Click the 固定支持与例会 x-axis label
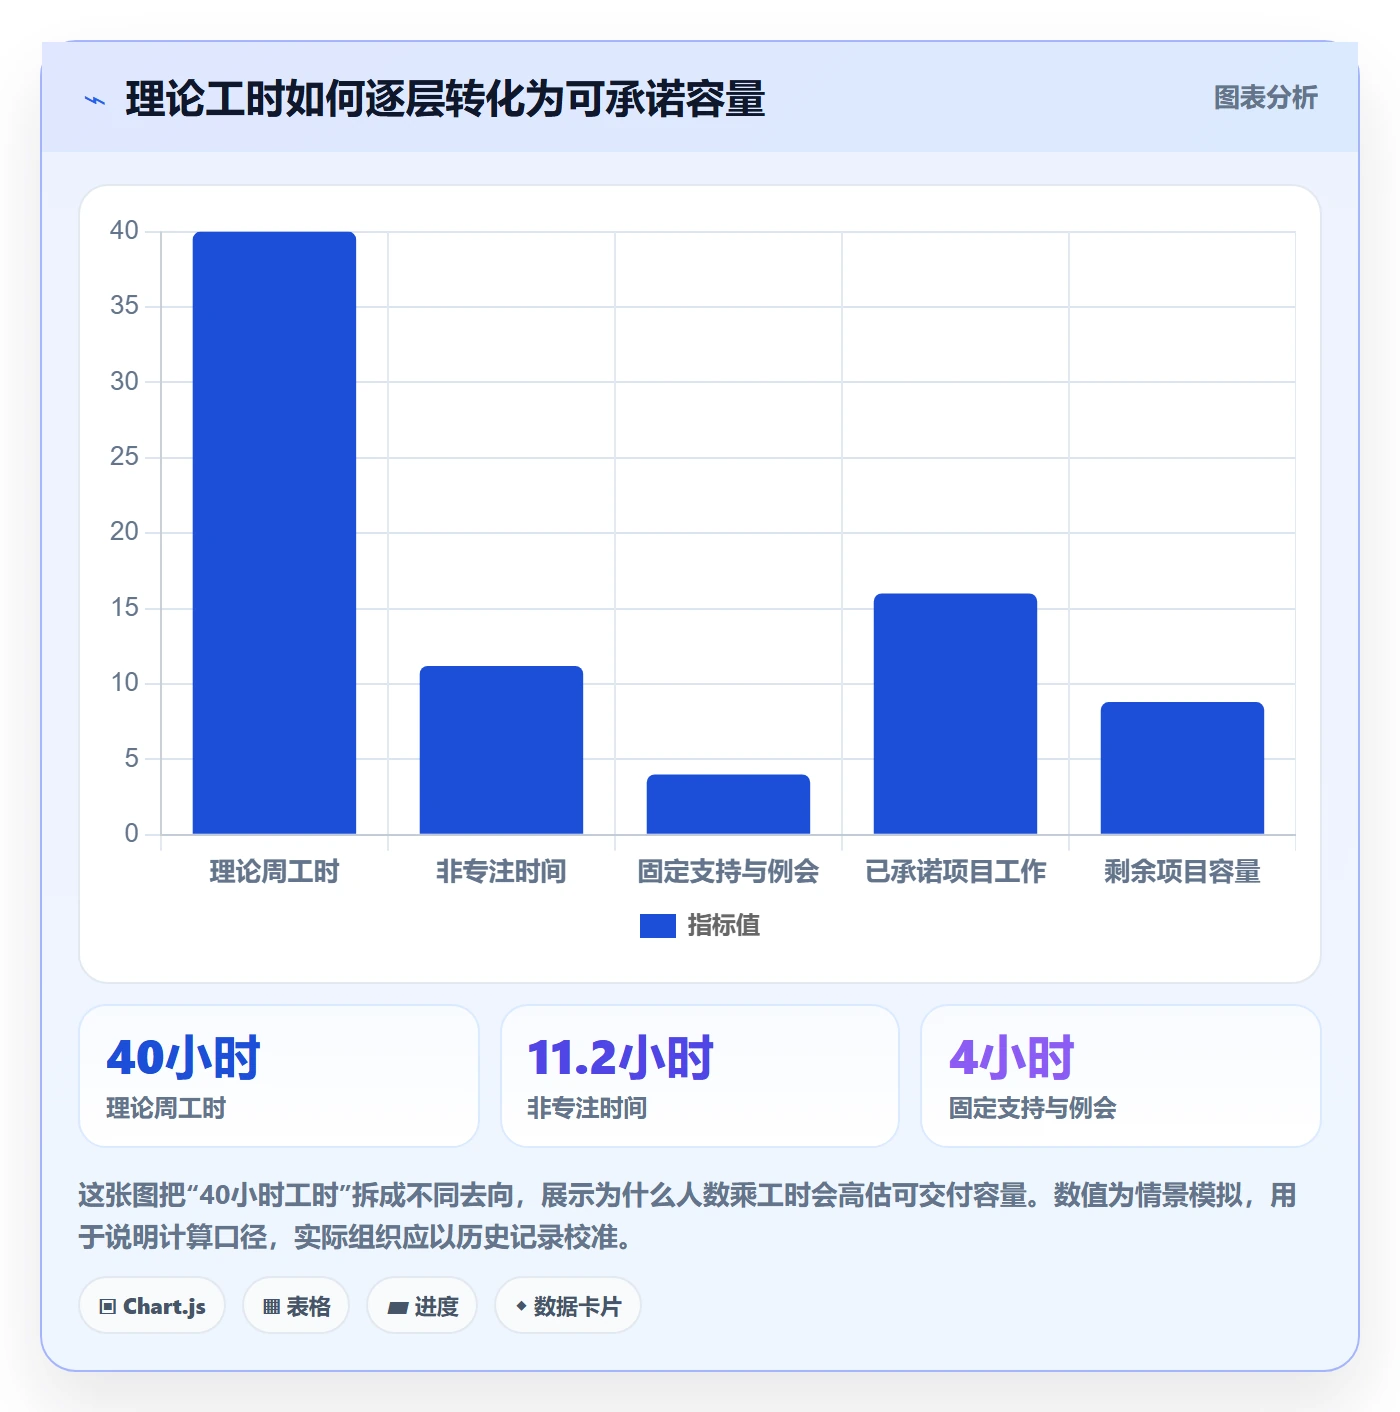This screenshot has width=1400, height=1412. (728, 872)
